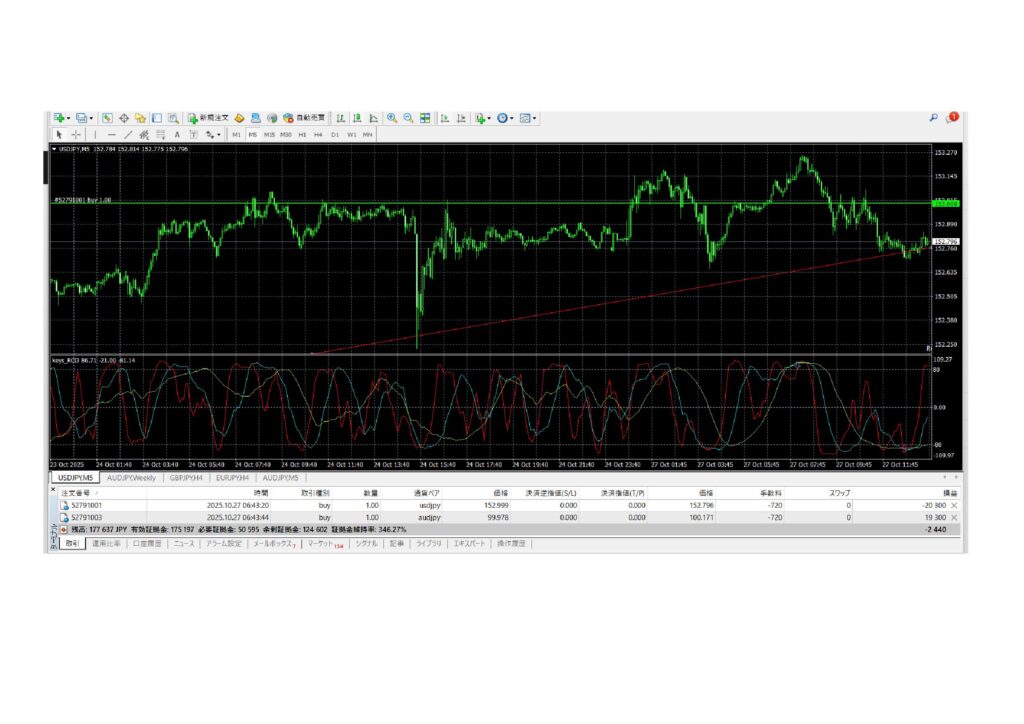1024x724 pixels.
Task: Close the usdjpy order 52791001
Action: (953, 506)
